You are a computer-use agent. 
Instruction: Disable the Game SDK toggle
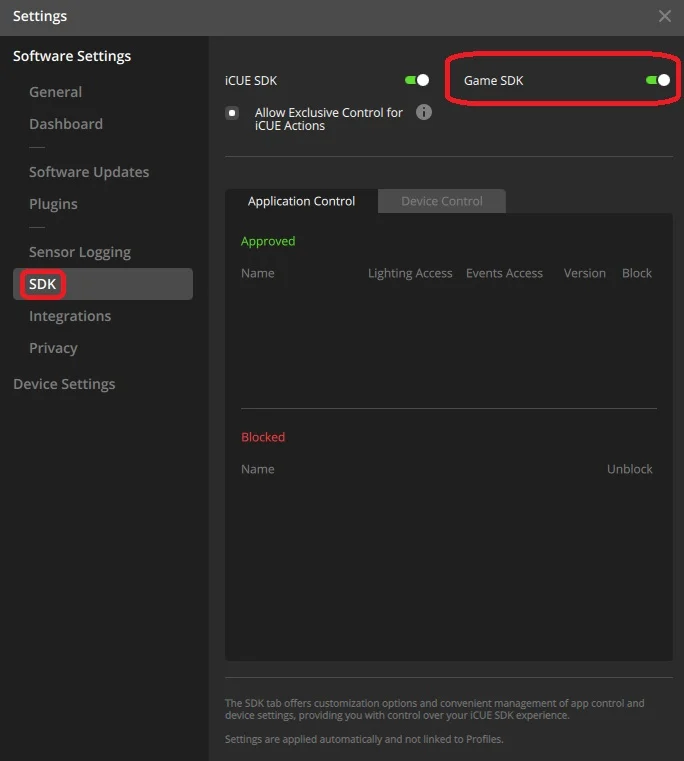pyautogui.click(x=657, y=80)
